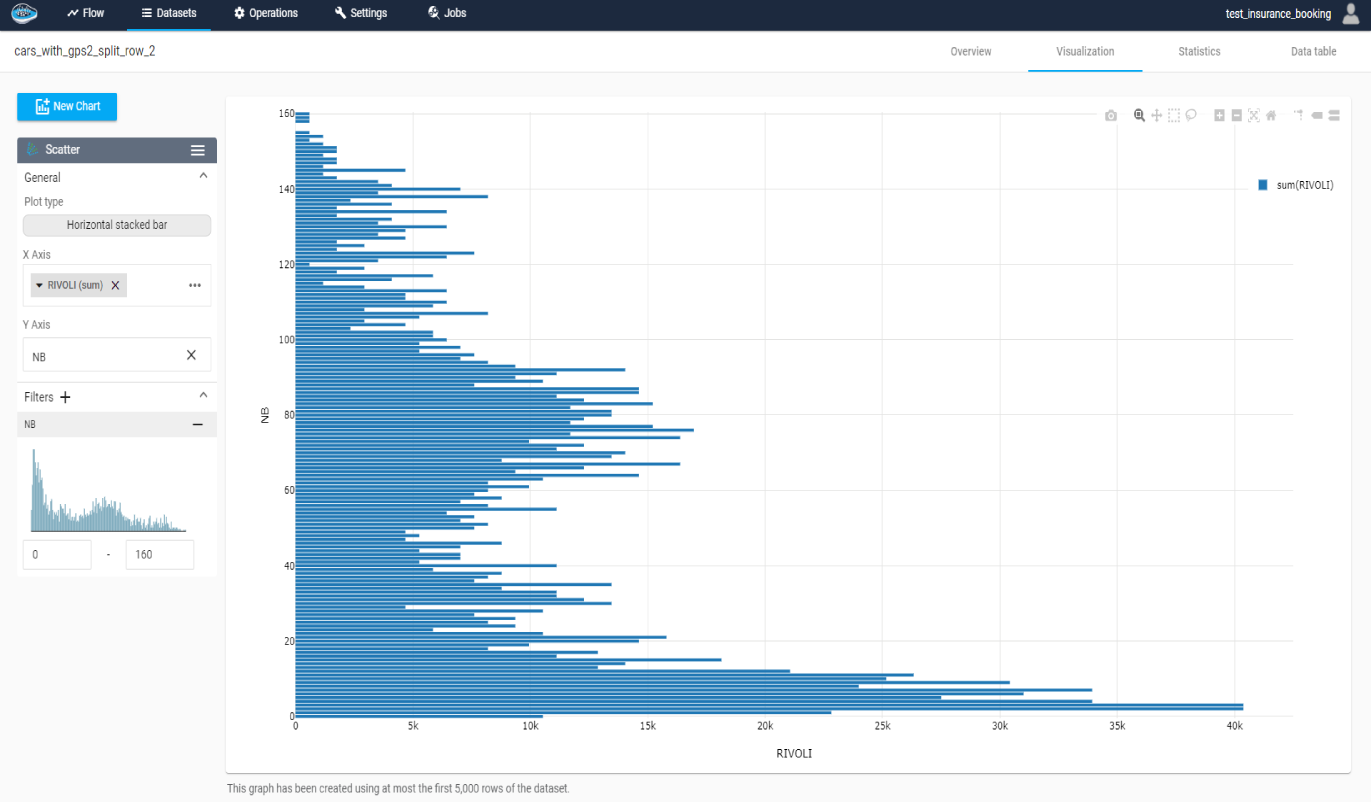Switch to the Statistics tab
This screenshot has width=1371, height=802.
[1199, 52]
